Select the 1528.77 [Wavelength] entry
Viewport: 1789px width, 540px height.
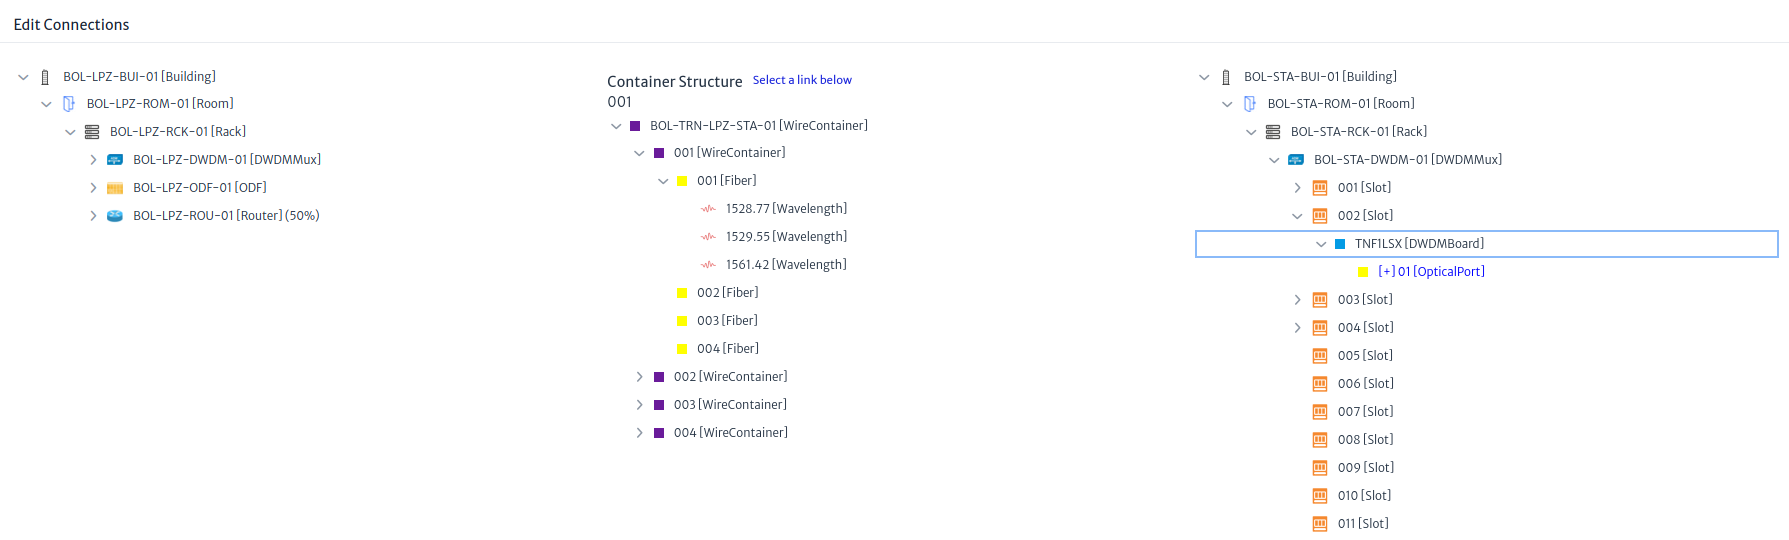click(786, 209)
